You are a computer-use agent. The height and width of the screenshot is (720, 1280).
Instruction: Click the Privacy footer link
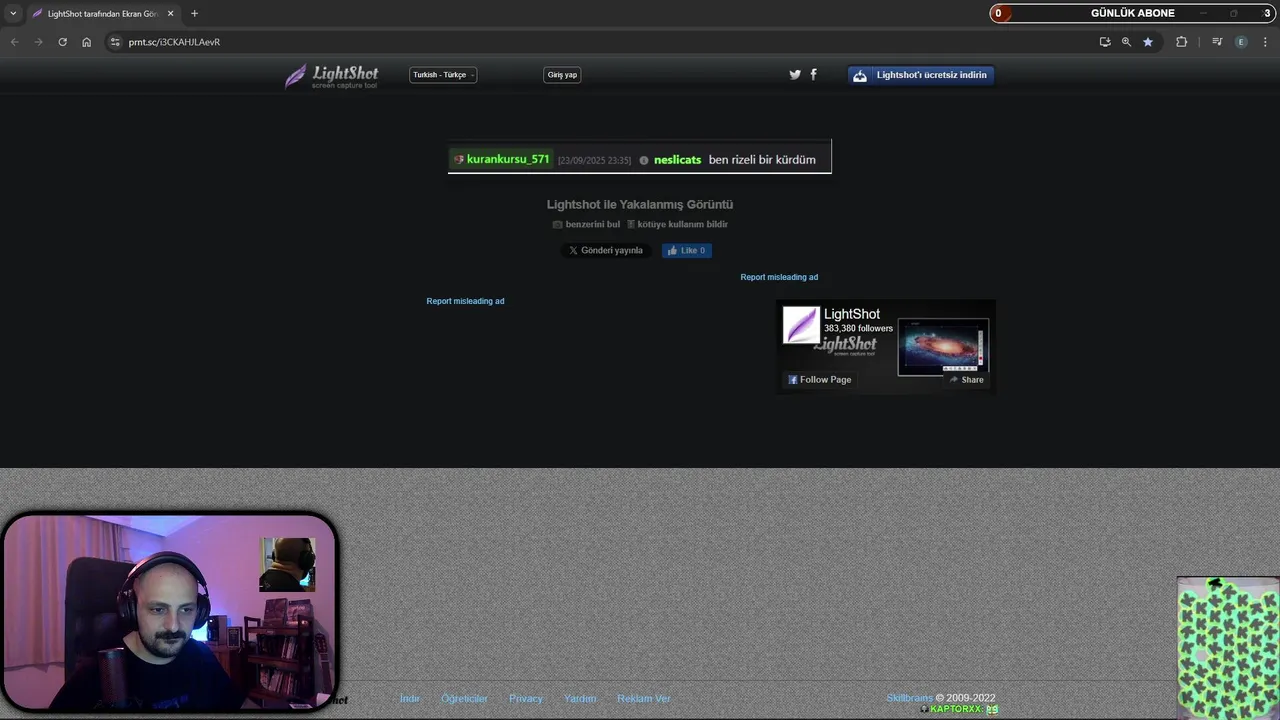click(526, 698)
